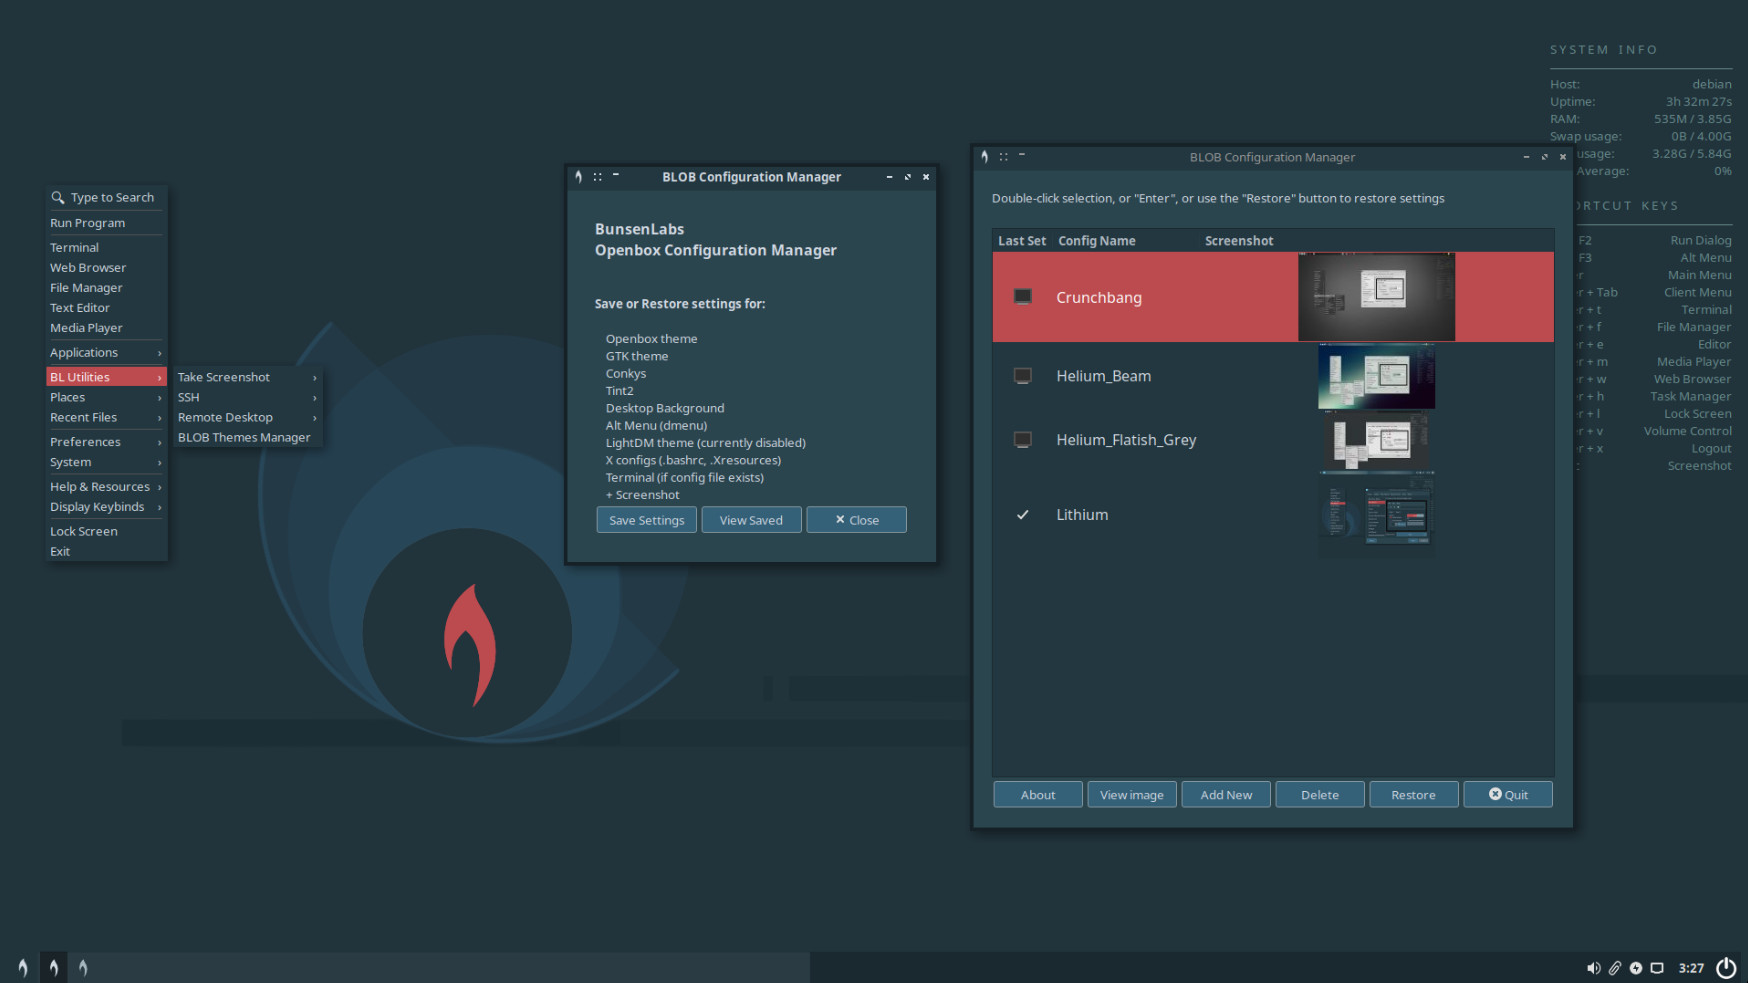
Task: Click the 3:27 clock on the panel
Action: coord(1691,968)
